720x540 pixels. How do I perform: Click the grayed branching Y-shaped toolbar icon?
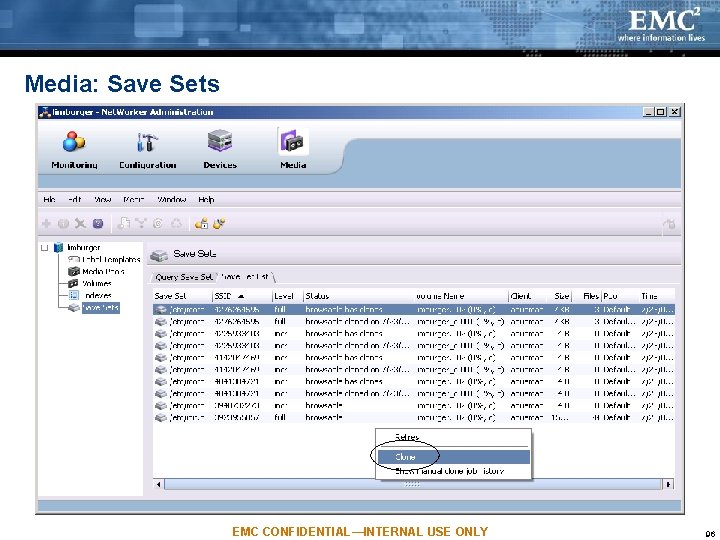141,224
